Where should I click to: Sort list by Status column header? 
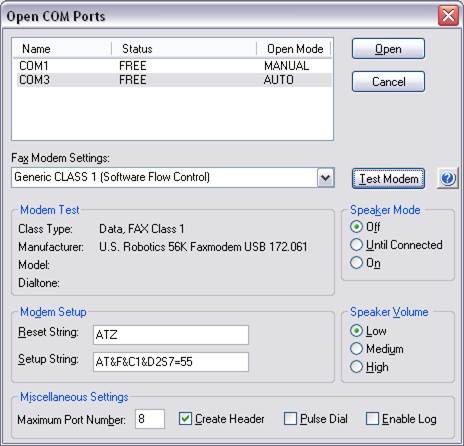point(184,49)
